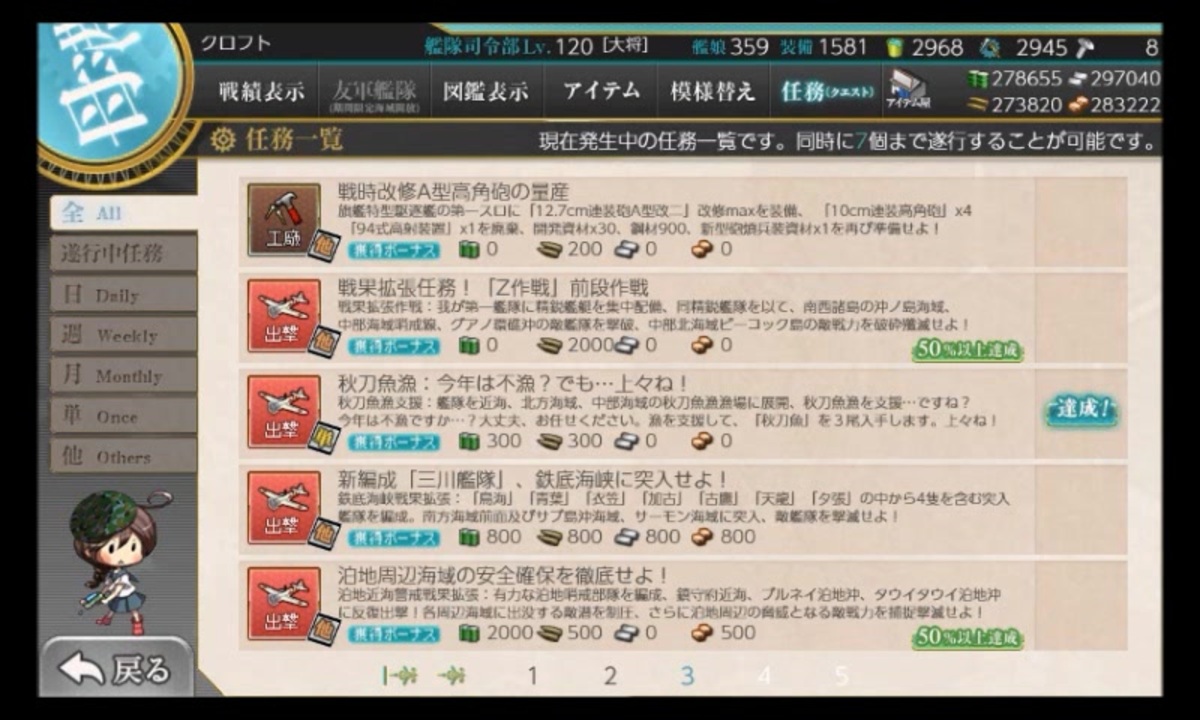Click the 工廠 hammer quest icon

(284, 220)
